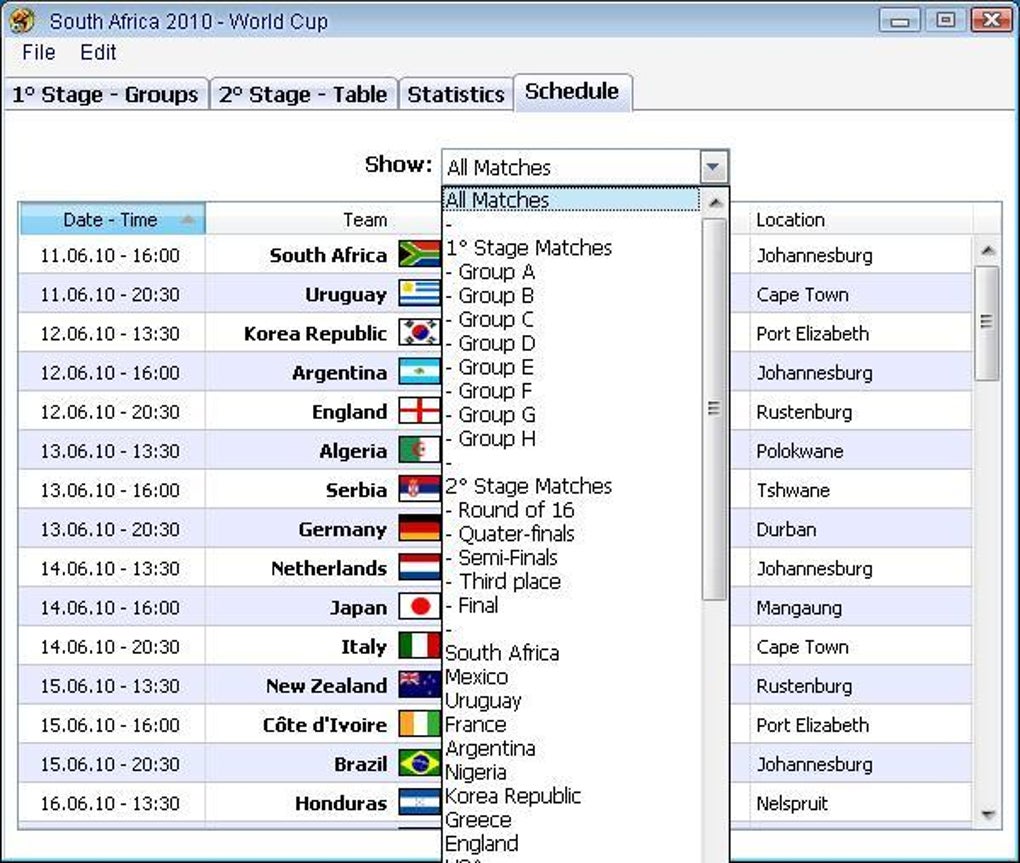Select the Schedule tab
The height and width of the screenshot is (863, 1020).
point(572,92)
